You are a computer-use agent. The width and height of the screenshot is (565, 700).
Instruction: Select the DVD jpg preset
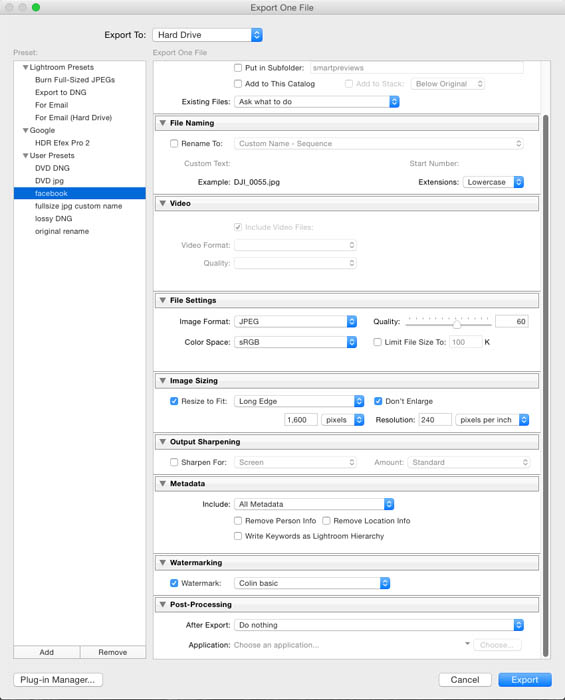point(49,181)
